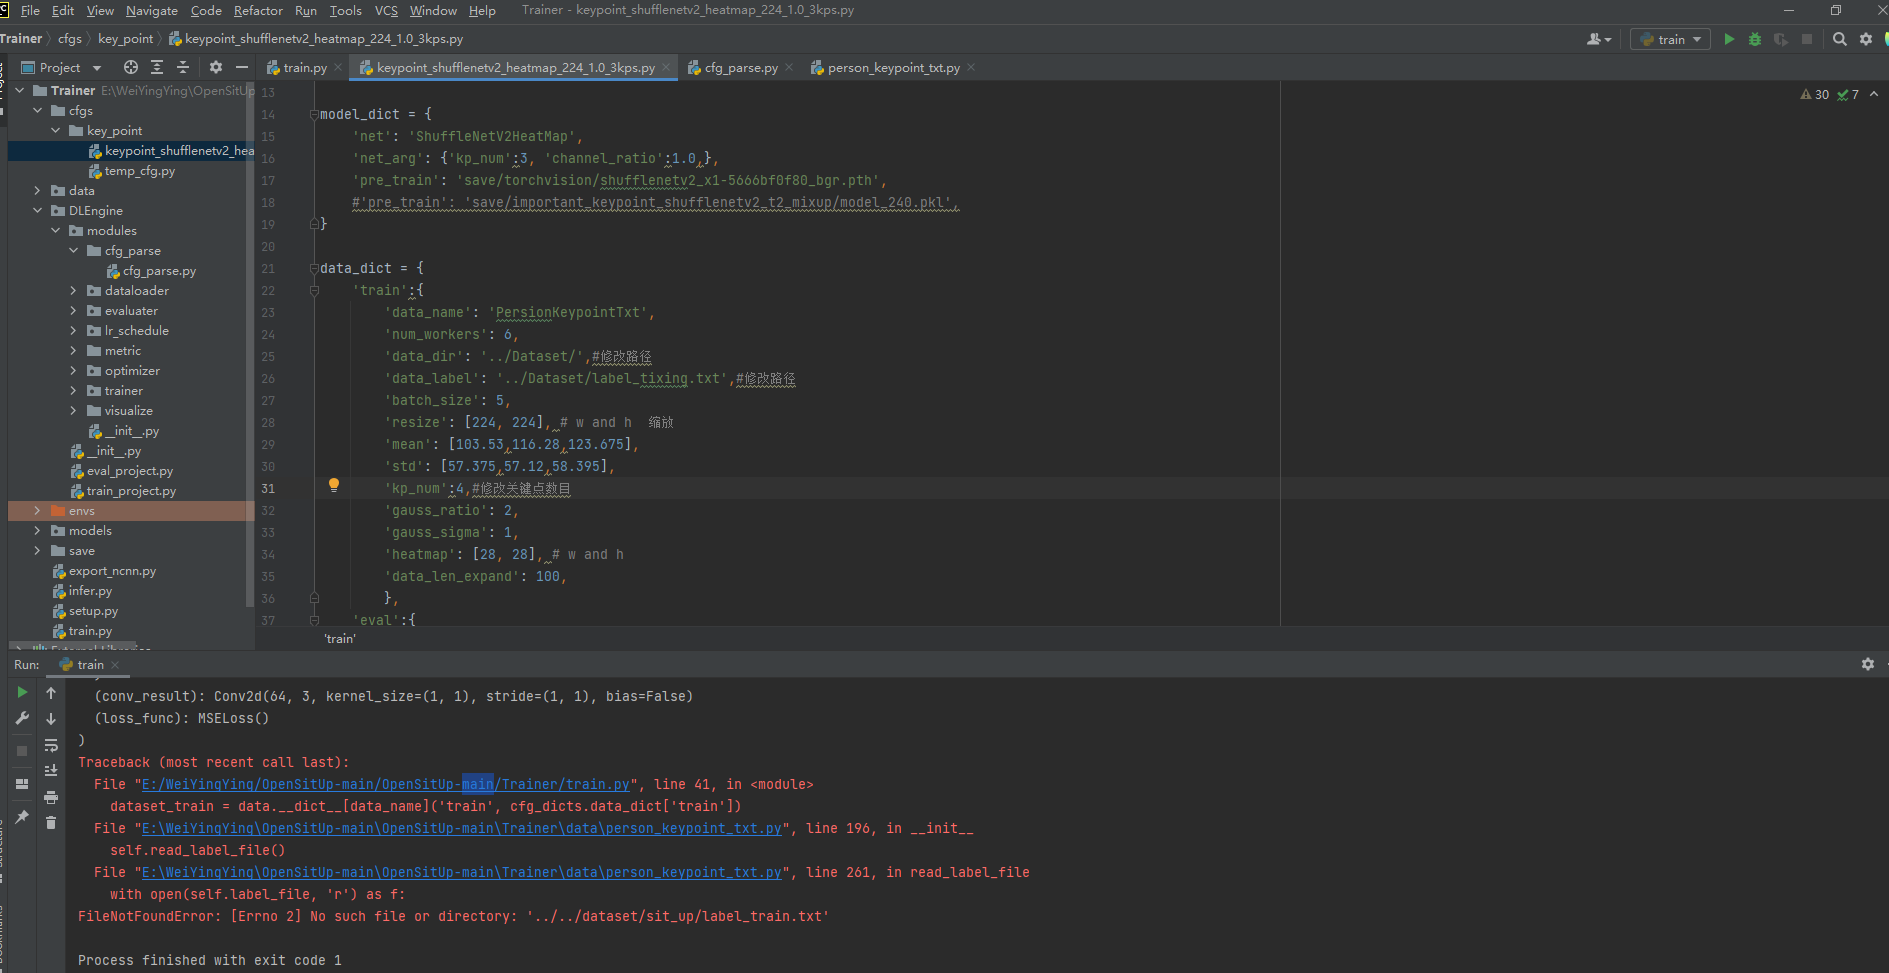Open Search Everywhere magnifier icon
The height and width of the screenshot is (973, 1889).
tap(1840, 39)
